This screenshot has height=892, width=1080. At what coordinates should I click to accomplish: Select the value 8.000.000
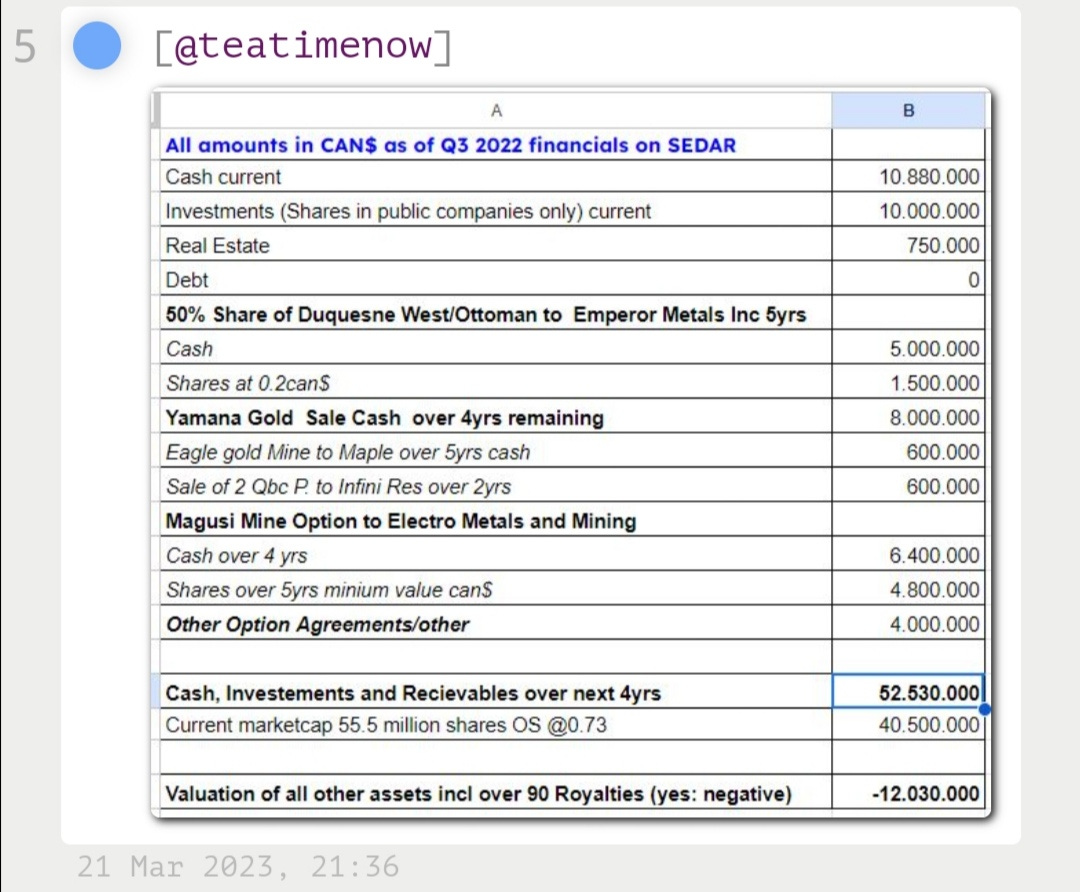pyautogui.click(x=935, y=418)
